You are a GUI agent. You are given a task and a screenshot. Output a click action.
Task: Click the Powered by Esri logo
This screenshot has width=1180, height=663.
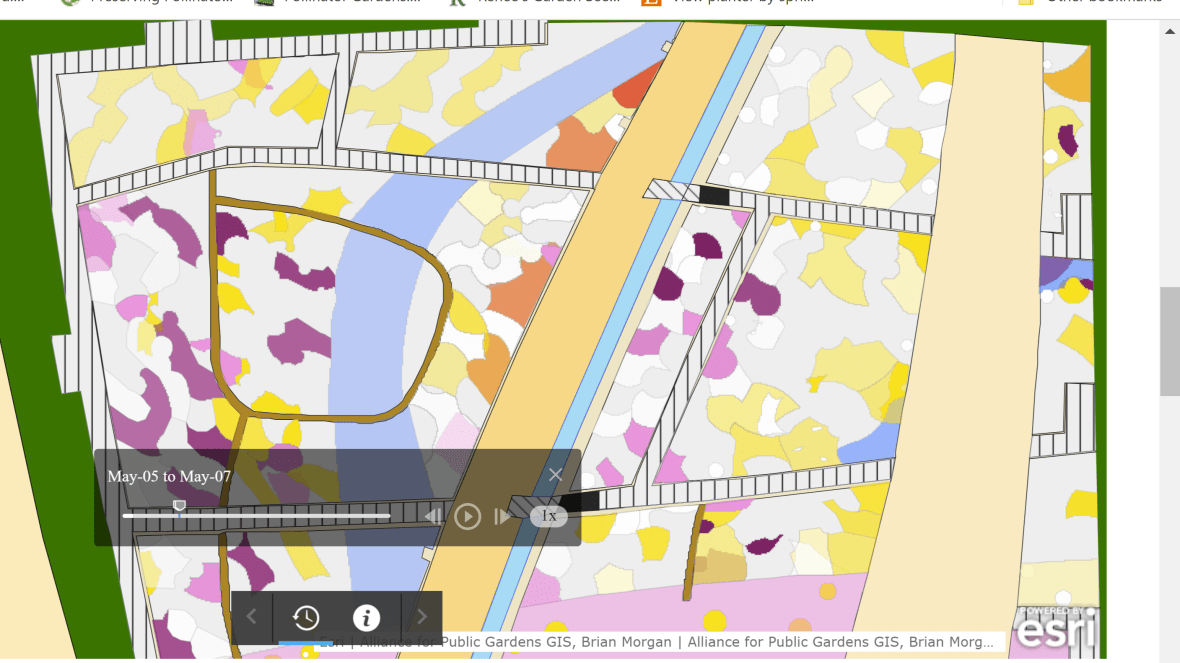coord(1056,628)
